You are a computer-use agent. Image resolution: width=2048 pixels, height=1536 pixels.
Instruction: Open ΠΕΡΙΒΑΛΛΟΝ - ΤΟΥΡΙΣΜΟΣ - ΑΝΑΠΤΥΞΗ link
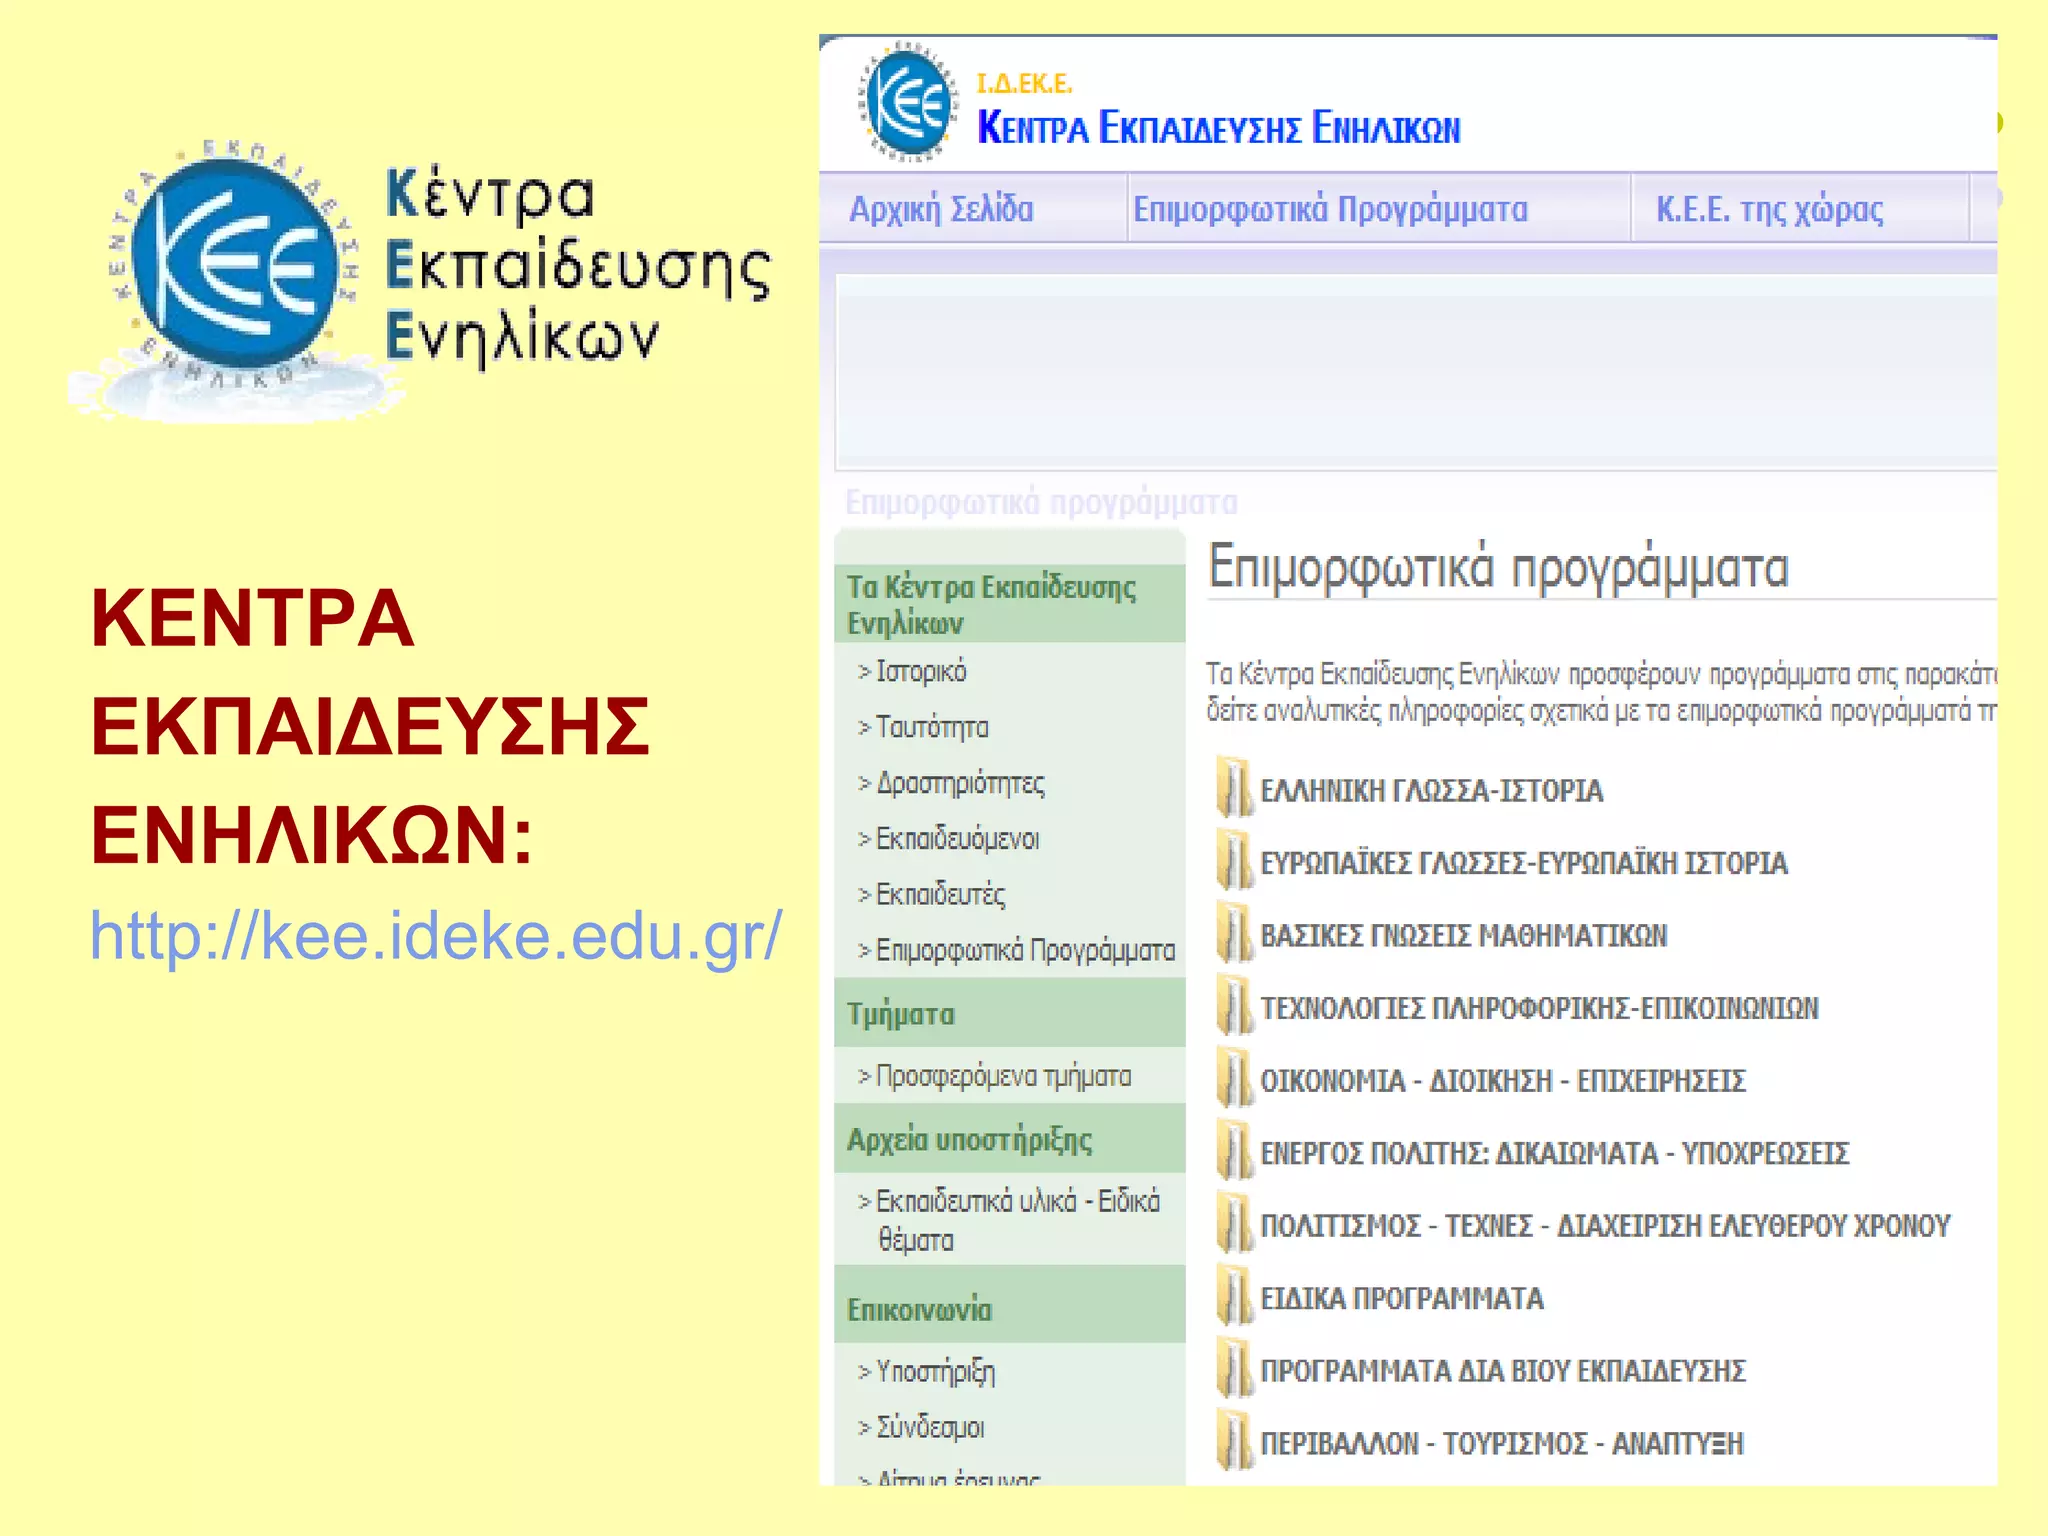click(x=1501, y=1443)
